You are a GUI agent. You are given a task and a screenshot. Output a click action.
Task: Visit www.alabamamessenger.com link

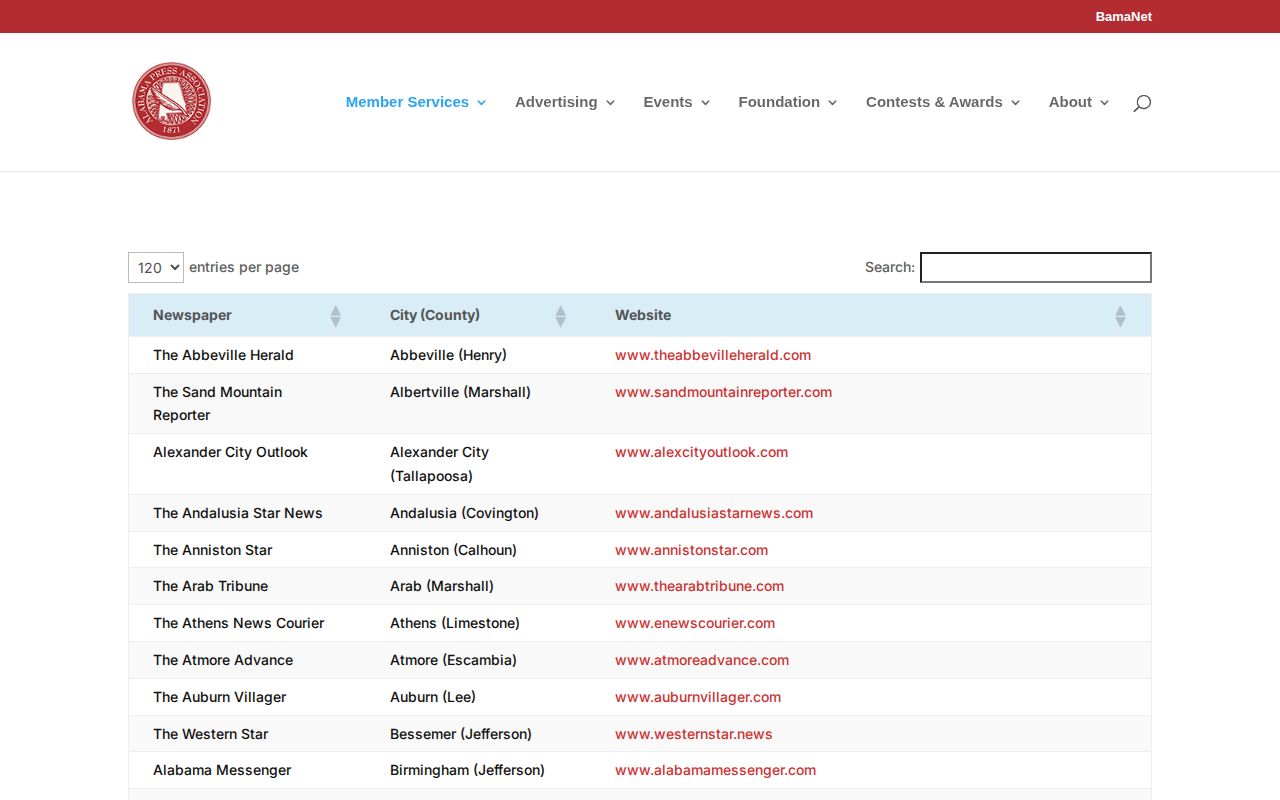715,770
